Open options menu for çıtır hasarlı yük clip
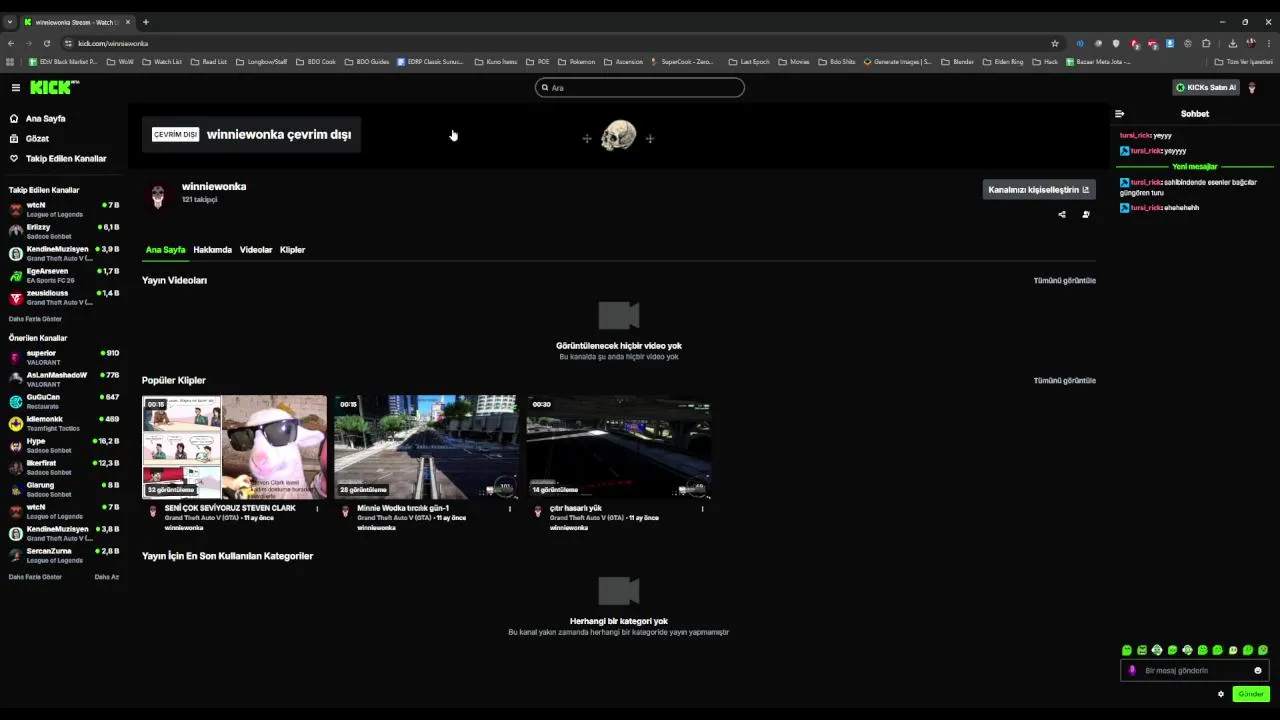The image size is (1280, 720). (x=702, y=509)
